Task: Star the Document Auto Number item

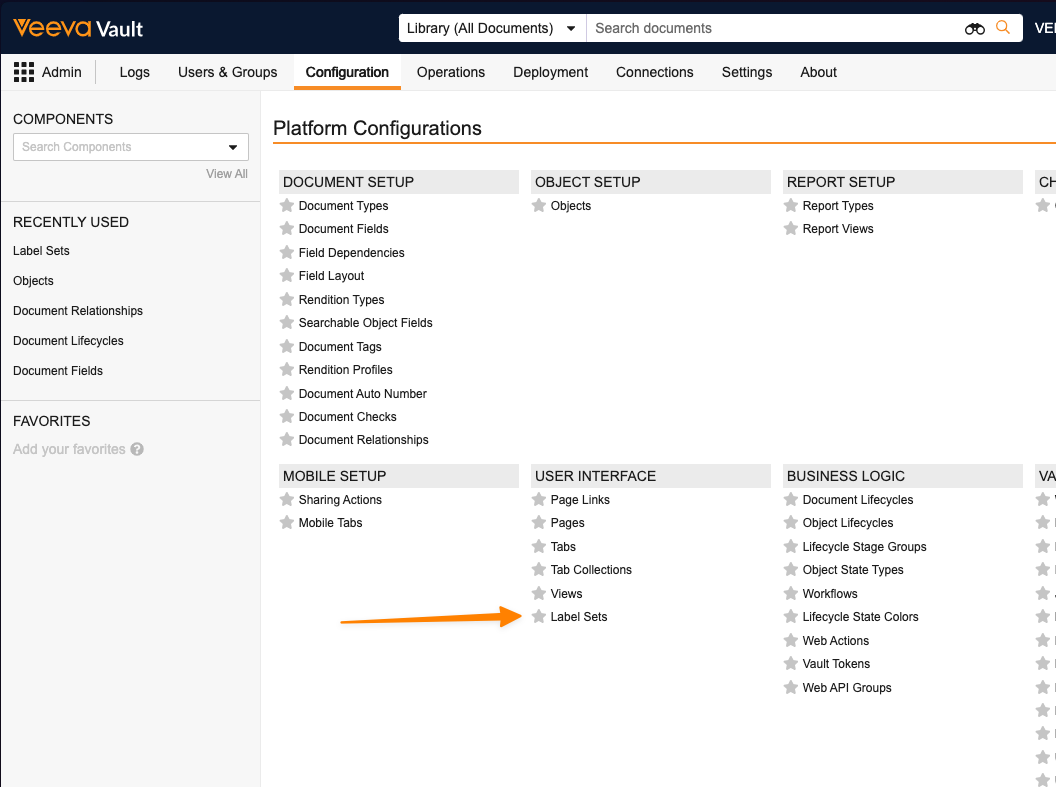Action: click(287, 393)
